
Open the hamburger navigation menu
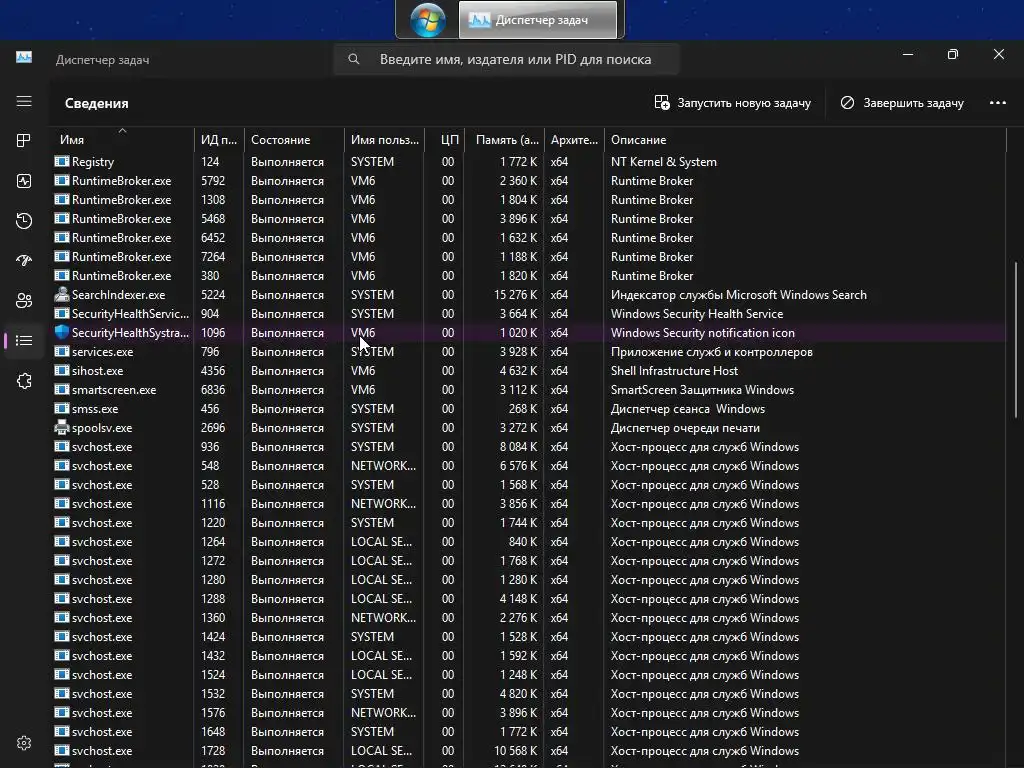pos(24,101)
